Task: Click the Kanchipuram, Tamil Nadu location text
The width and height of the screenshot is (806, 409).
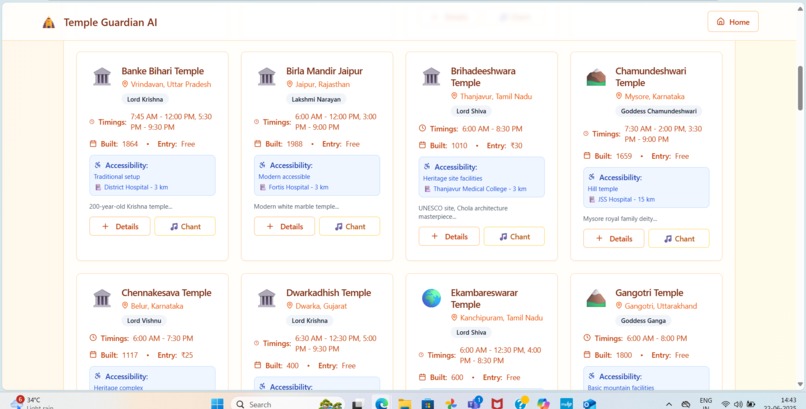Action: (501, 318)
